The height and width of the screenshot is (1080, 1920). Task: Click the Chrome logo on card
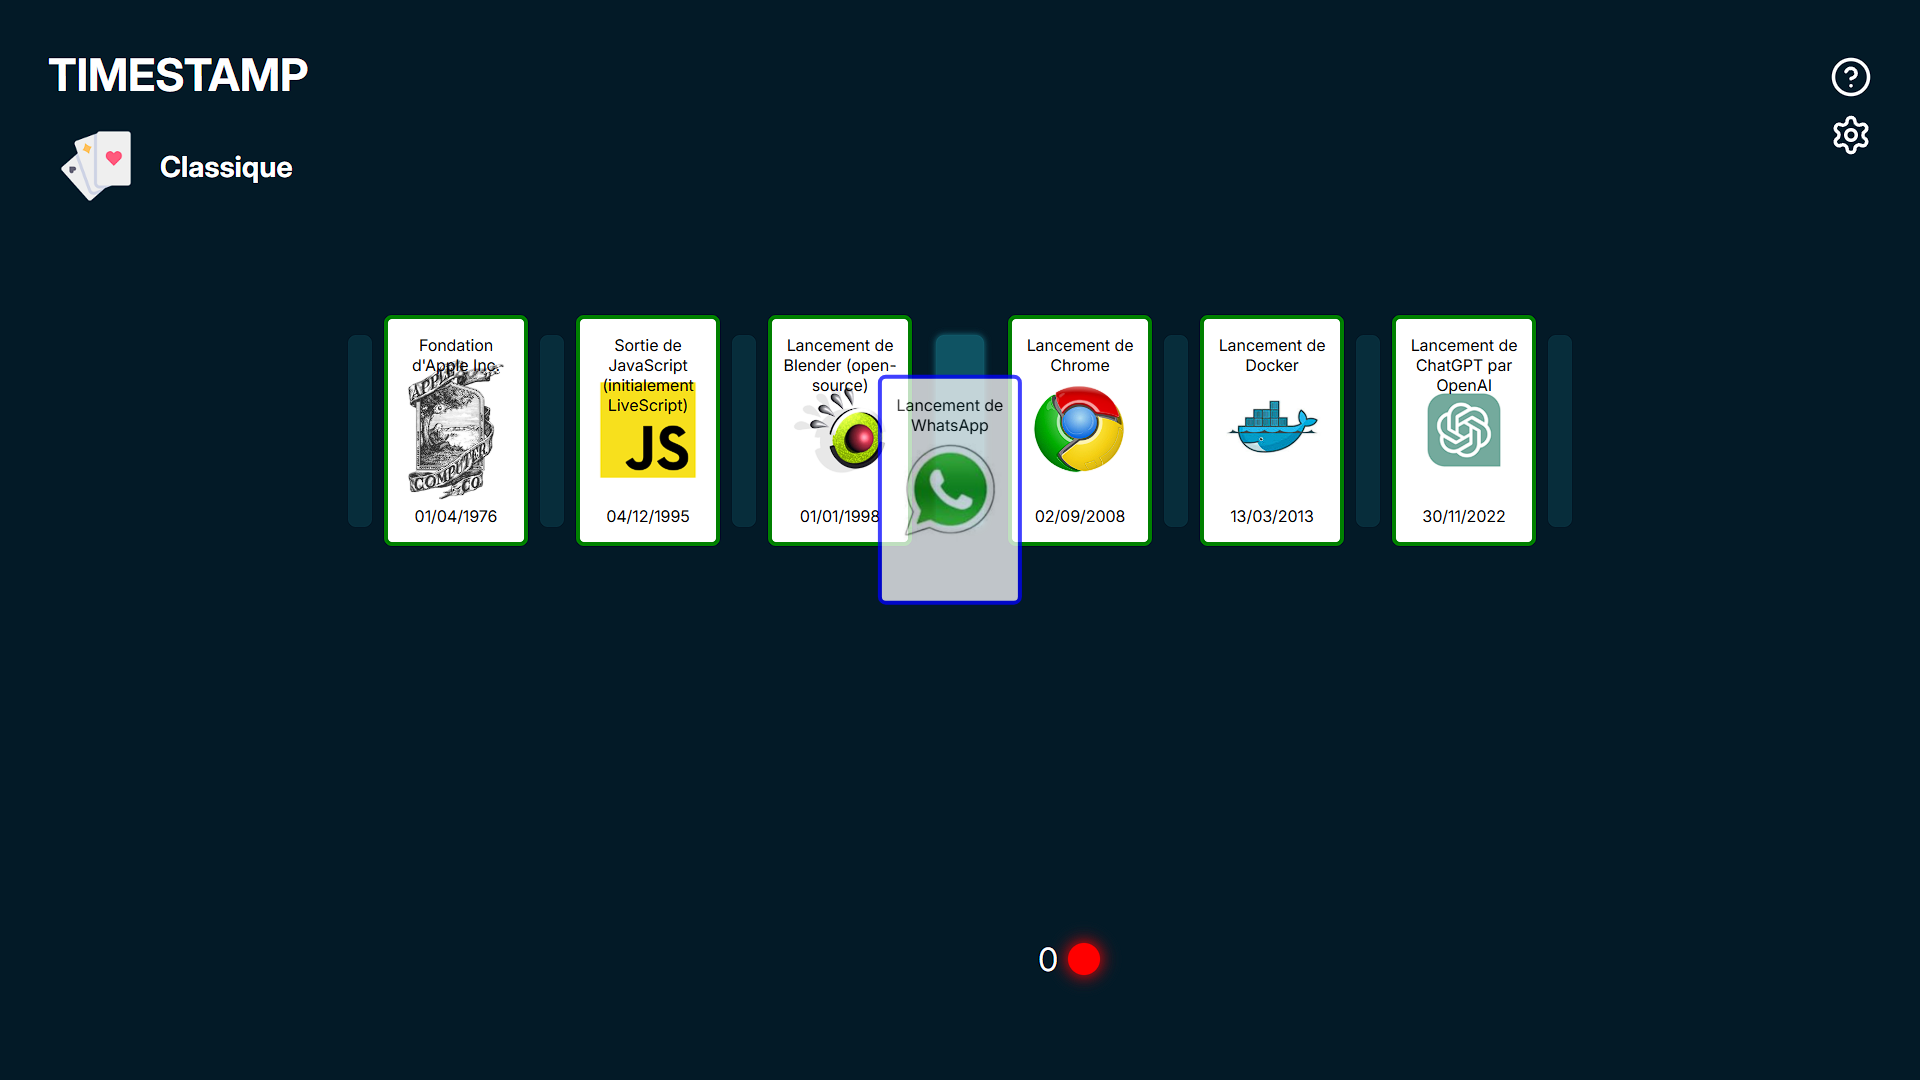pos(1079,430)
